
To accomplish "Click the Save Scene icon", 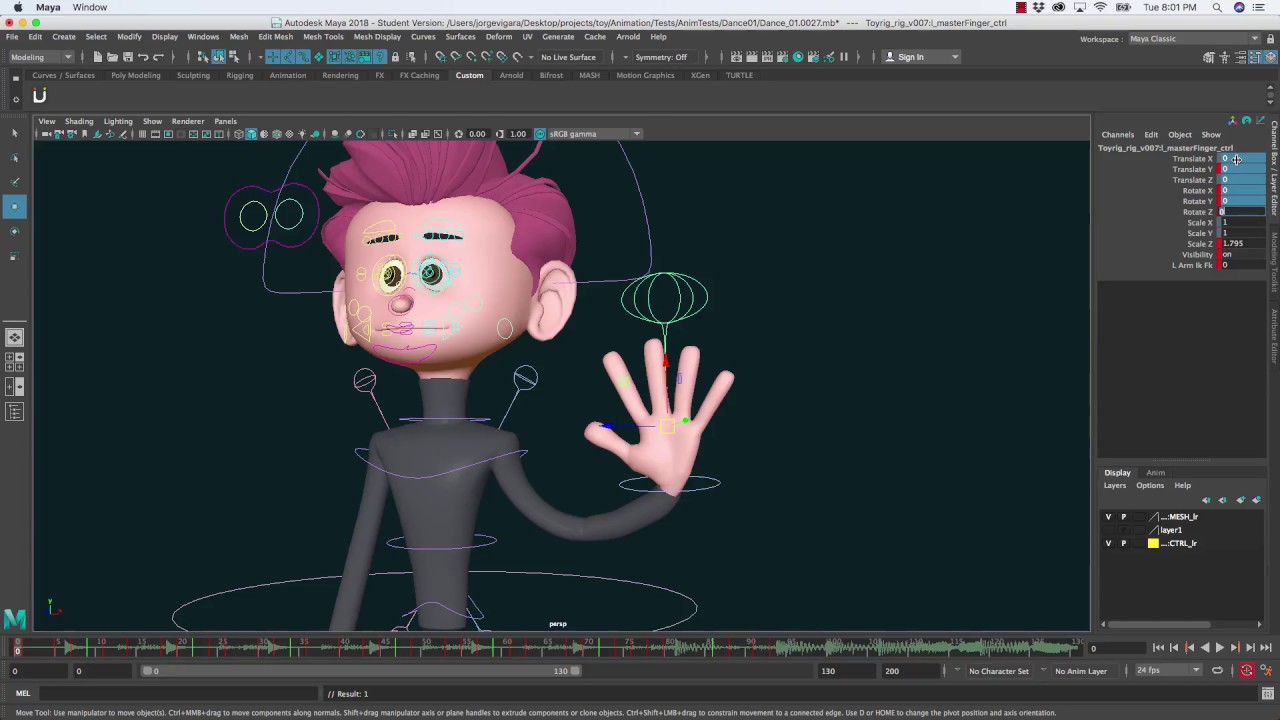I will coord(127,57).
